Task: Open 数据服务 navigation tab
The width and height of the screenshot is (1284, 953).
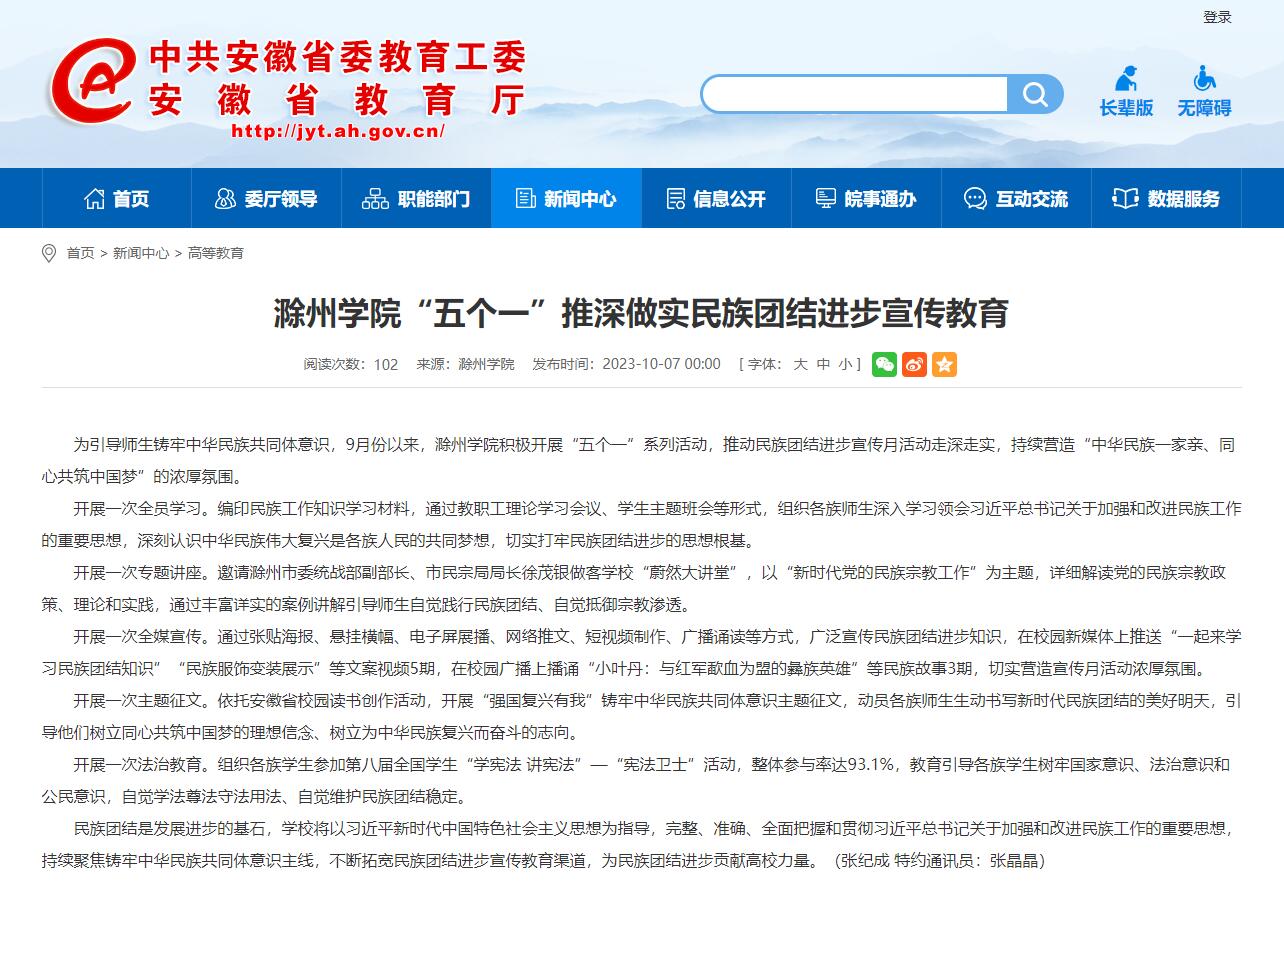Action: [x=1166, y=198]
